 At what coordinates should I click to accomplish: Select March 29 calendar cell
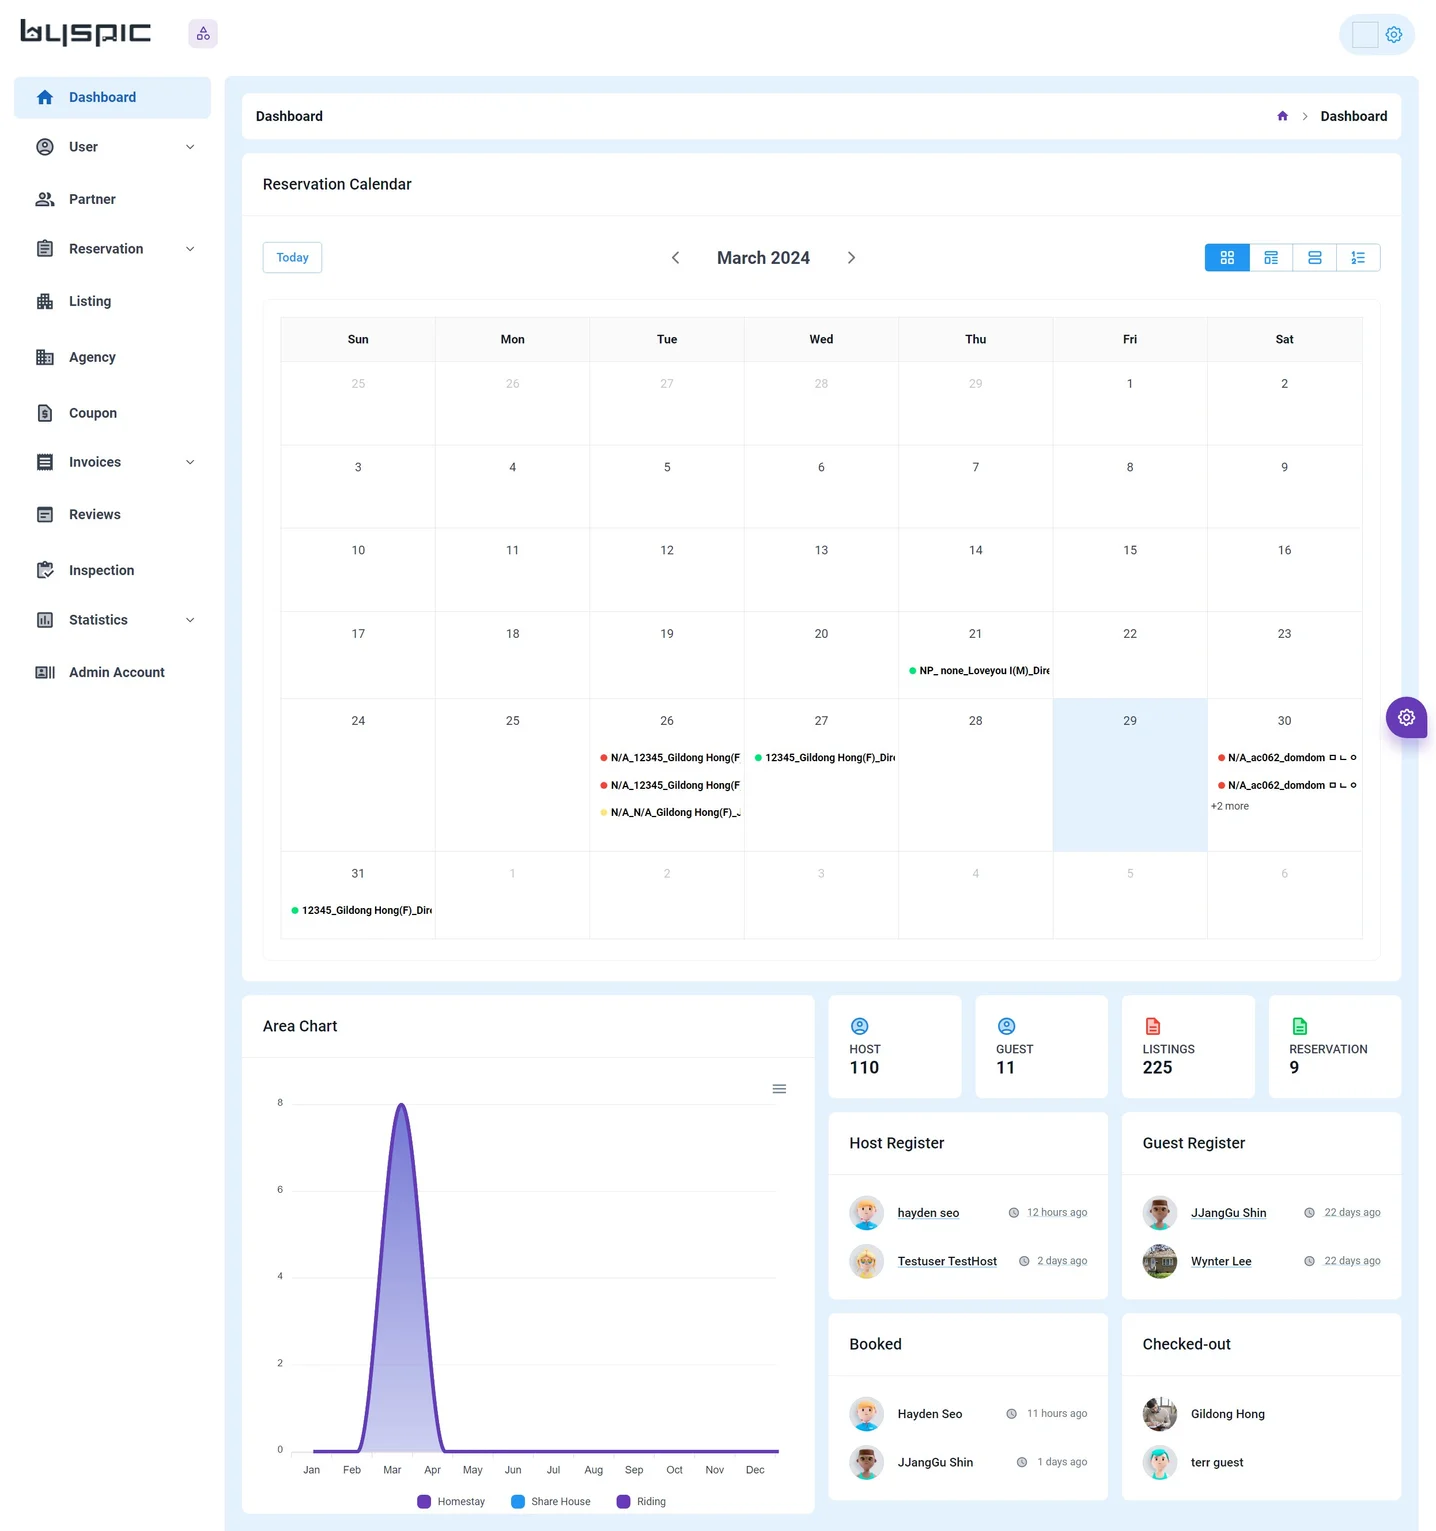tap(1130, 775)
